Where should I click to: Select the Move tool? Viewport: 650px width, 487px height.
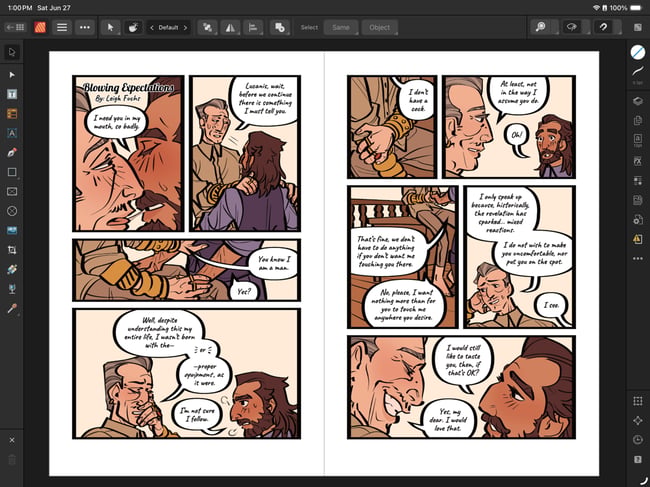tap(12, 52)
